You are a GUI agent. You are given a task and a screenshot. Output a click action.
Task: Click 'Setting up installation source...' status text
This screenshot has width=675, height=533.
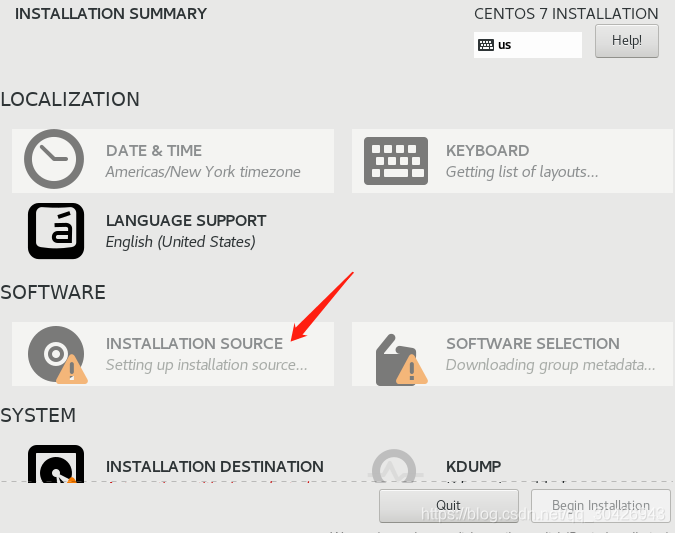click(207, 365)
